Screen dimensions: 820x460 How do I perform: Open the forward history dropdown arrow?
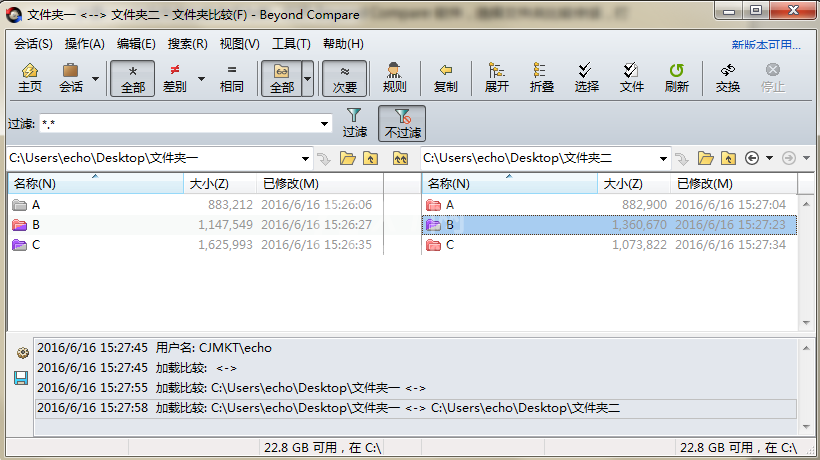click(806, 158)
